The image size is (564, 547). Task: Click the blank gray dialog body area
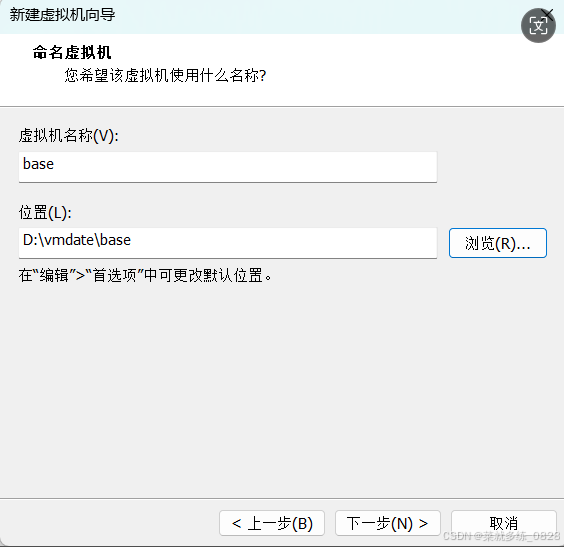pos(282,388)
